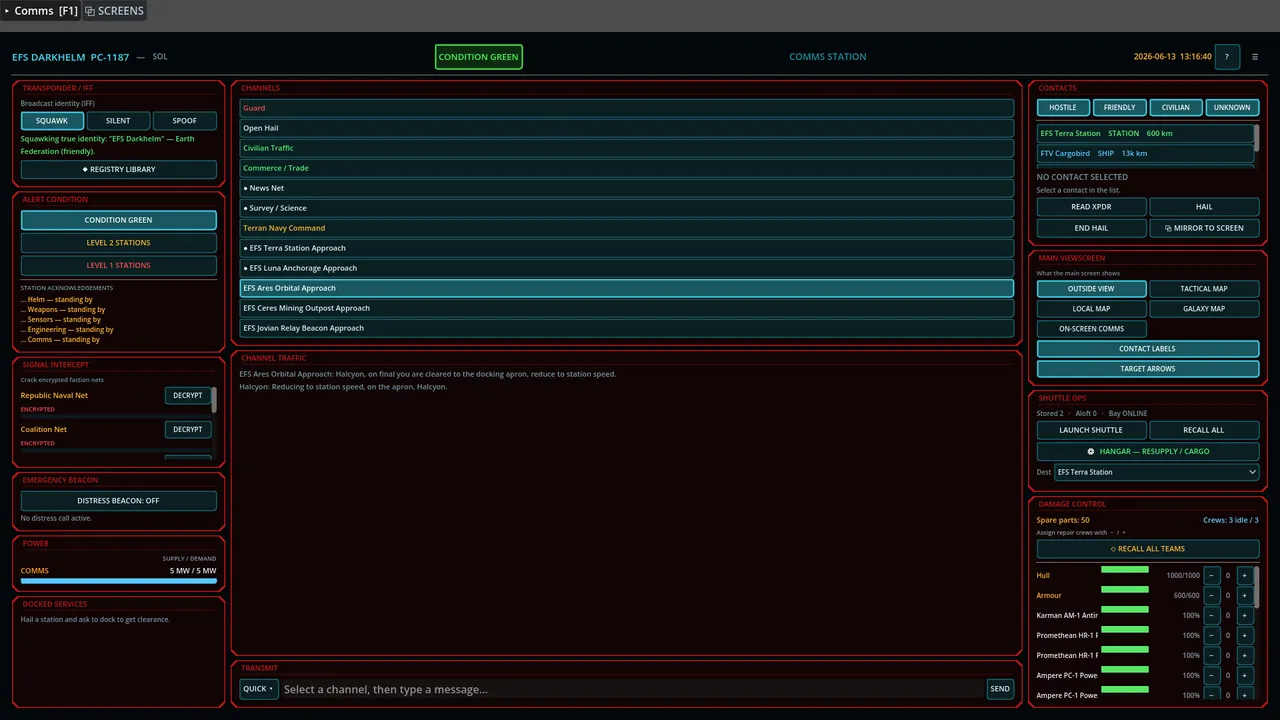Decrypt the Republic Naval Net
Screen dimensions: 1280x720
point(188,395)
